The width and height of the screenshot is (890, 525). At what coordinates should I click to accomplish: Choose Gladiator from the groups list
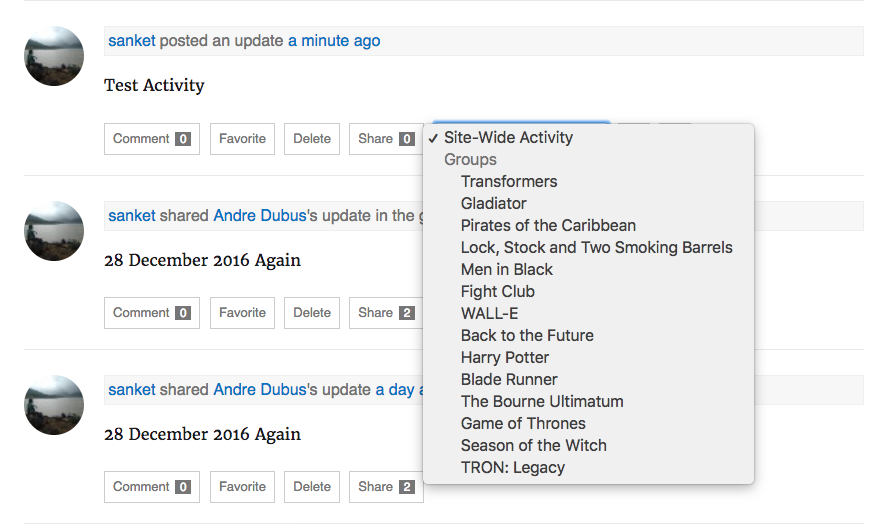click(493, 204)
